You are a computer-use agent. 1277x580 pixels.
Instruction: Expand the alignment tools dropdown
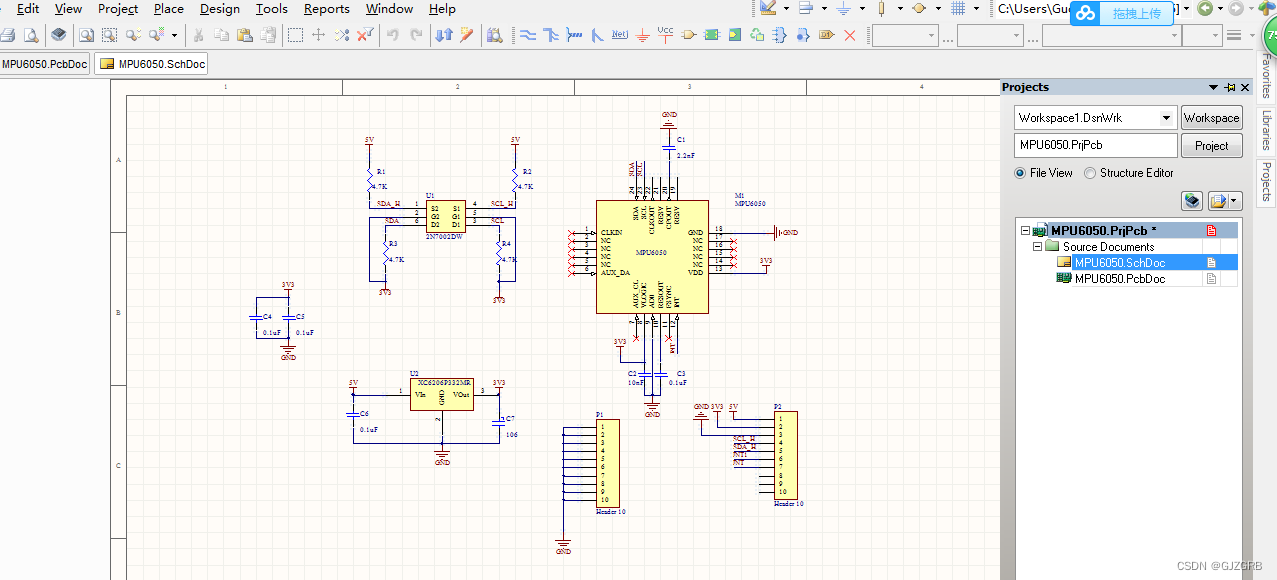tap(824, 9)
